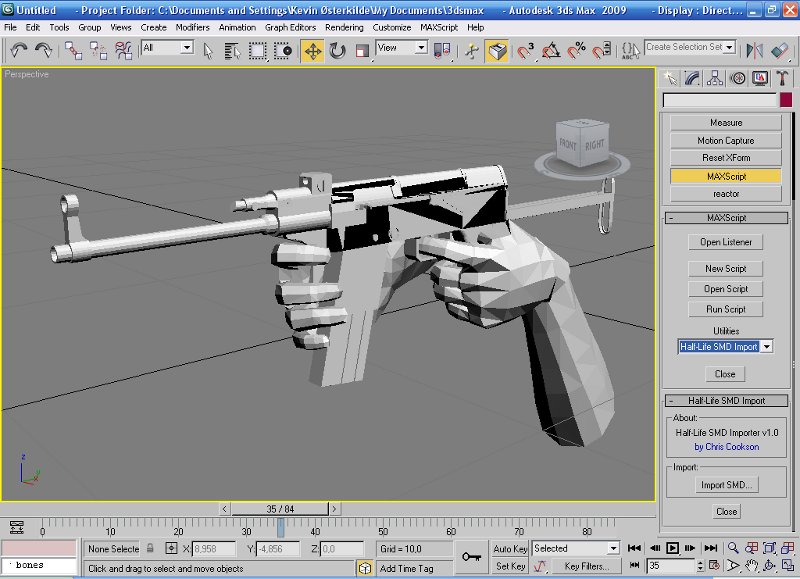The image size is (800, 579).
Task: Click the Set Keys large key icon
Action: tap(471, 557)
